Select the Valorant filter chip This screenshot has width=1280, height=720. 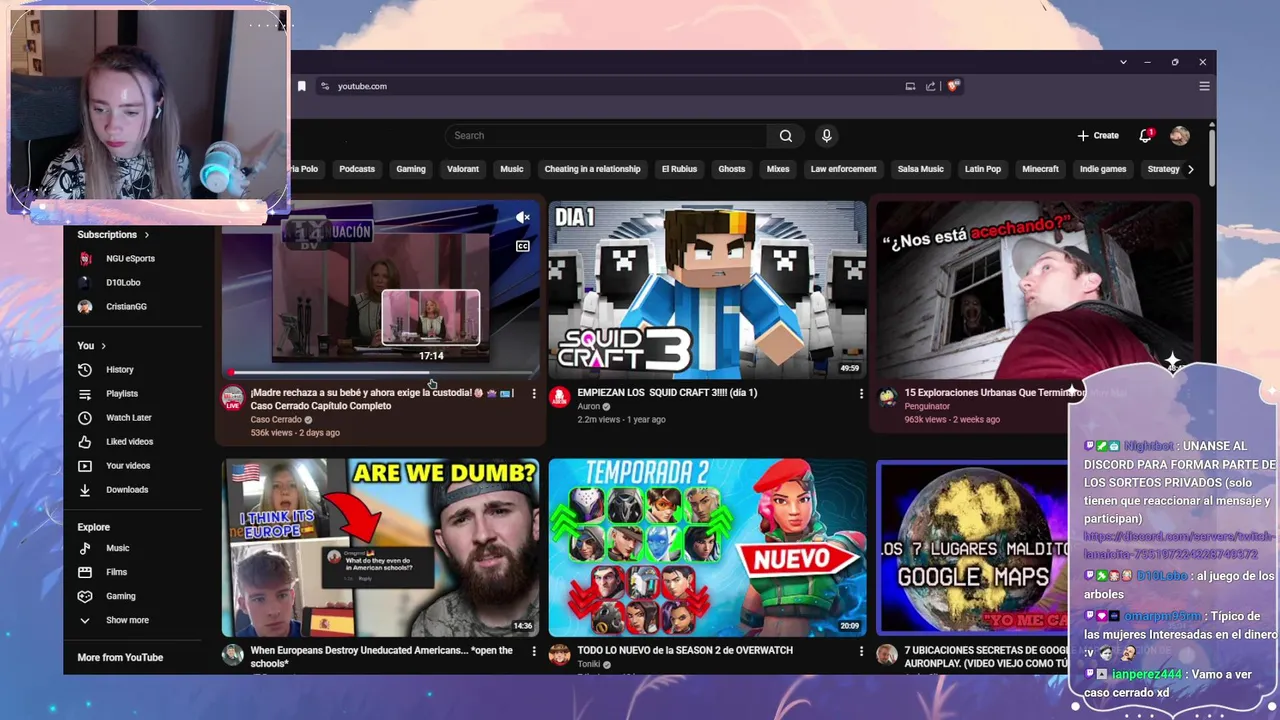[x=463, y=169]
